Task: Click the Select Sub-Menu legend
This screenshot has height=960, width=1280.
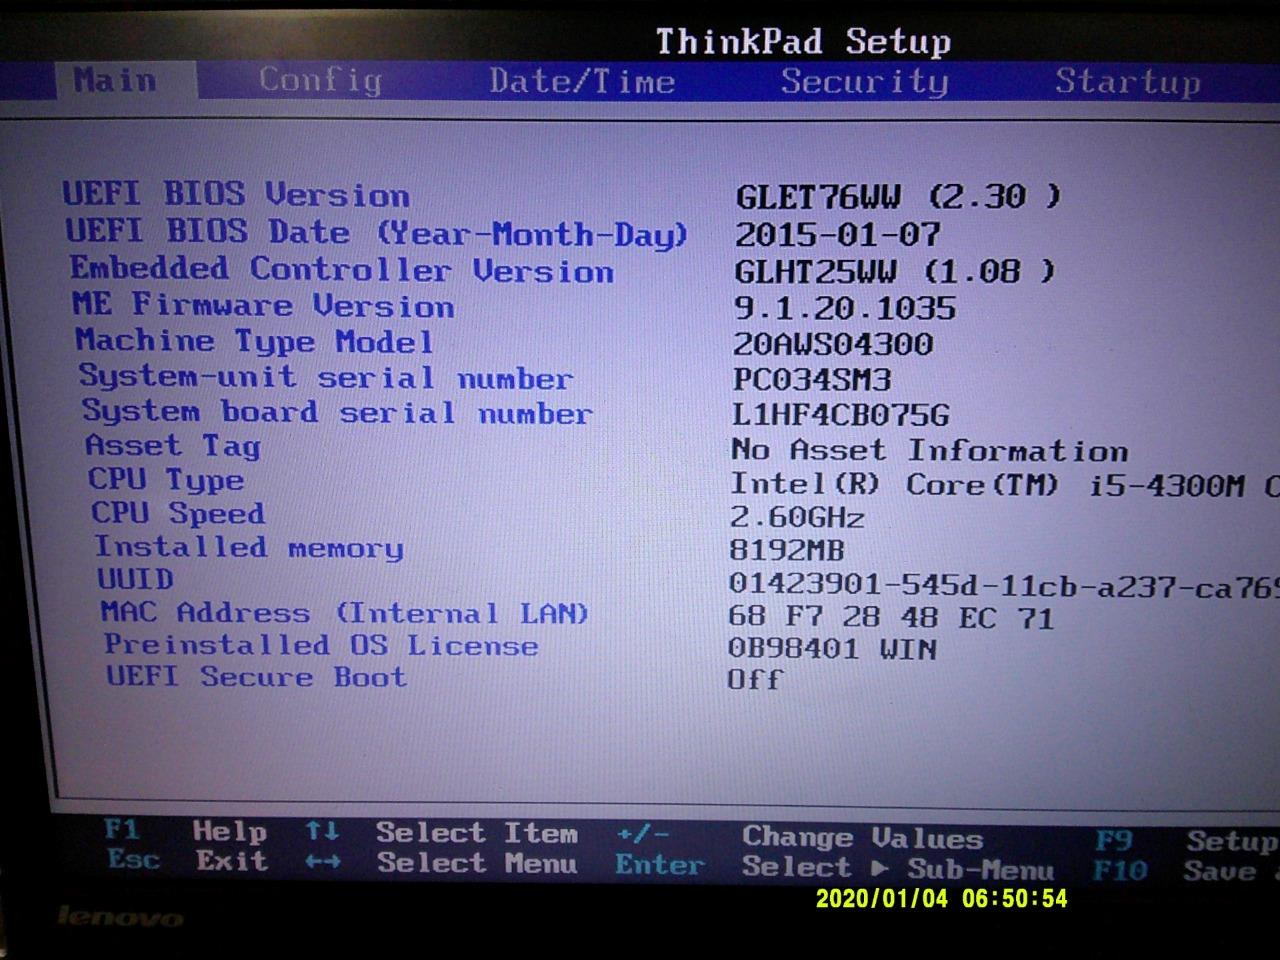Action: (x=897, y=868)
